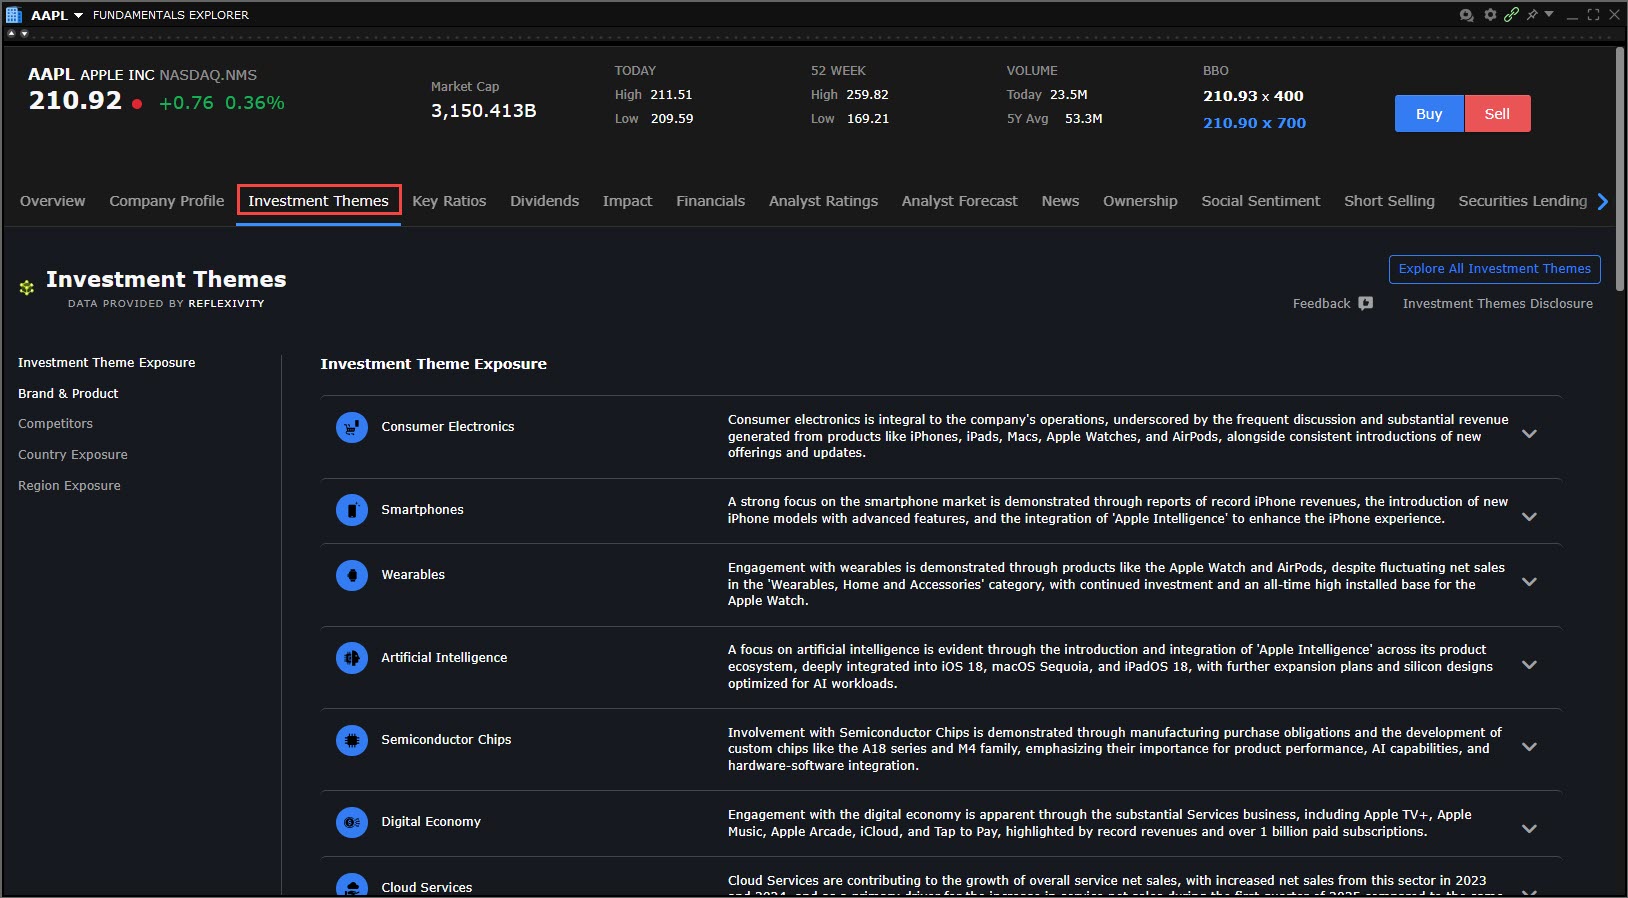Expand the Wearables row
This screenshot has height=898, width=1628.
tap(1529, 582)
